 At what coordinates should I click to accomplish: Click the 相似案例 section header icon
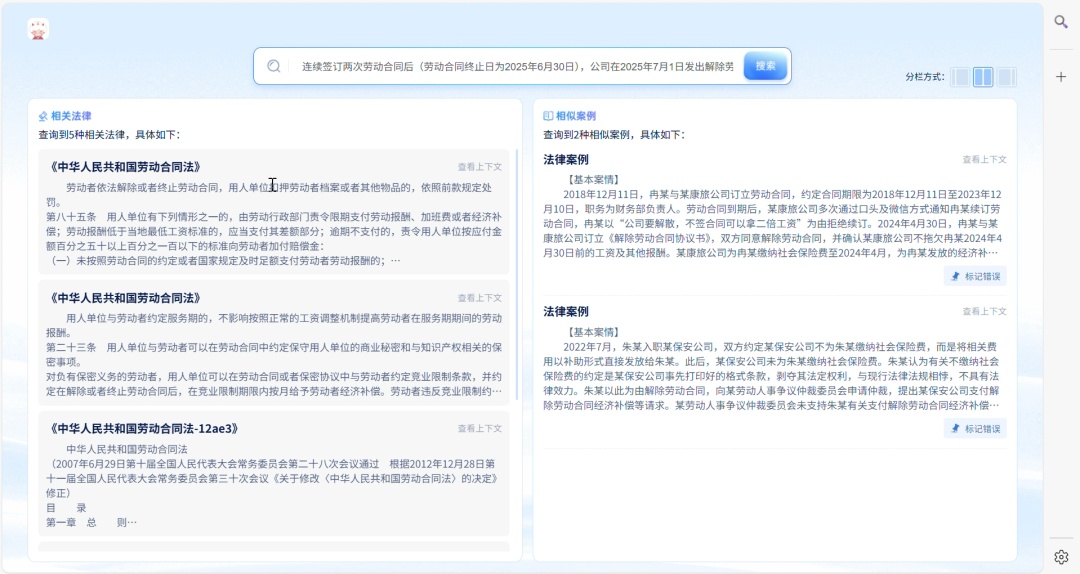pyautogui.click(x=548, y=116)
